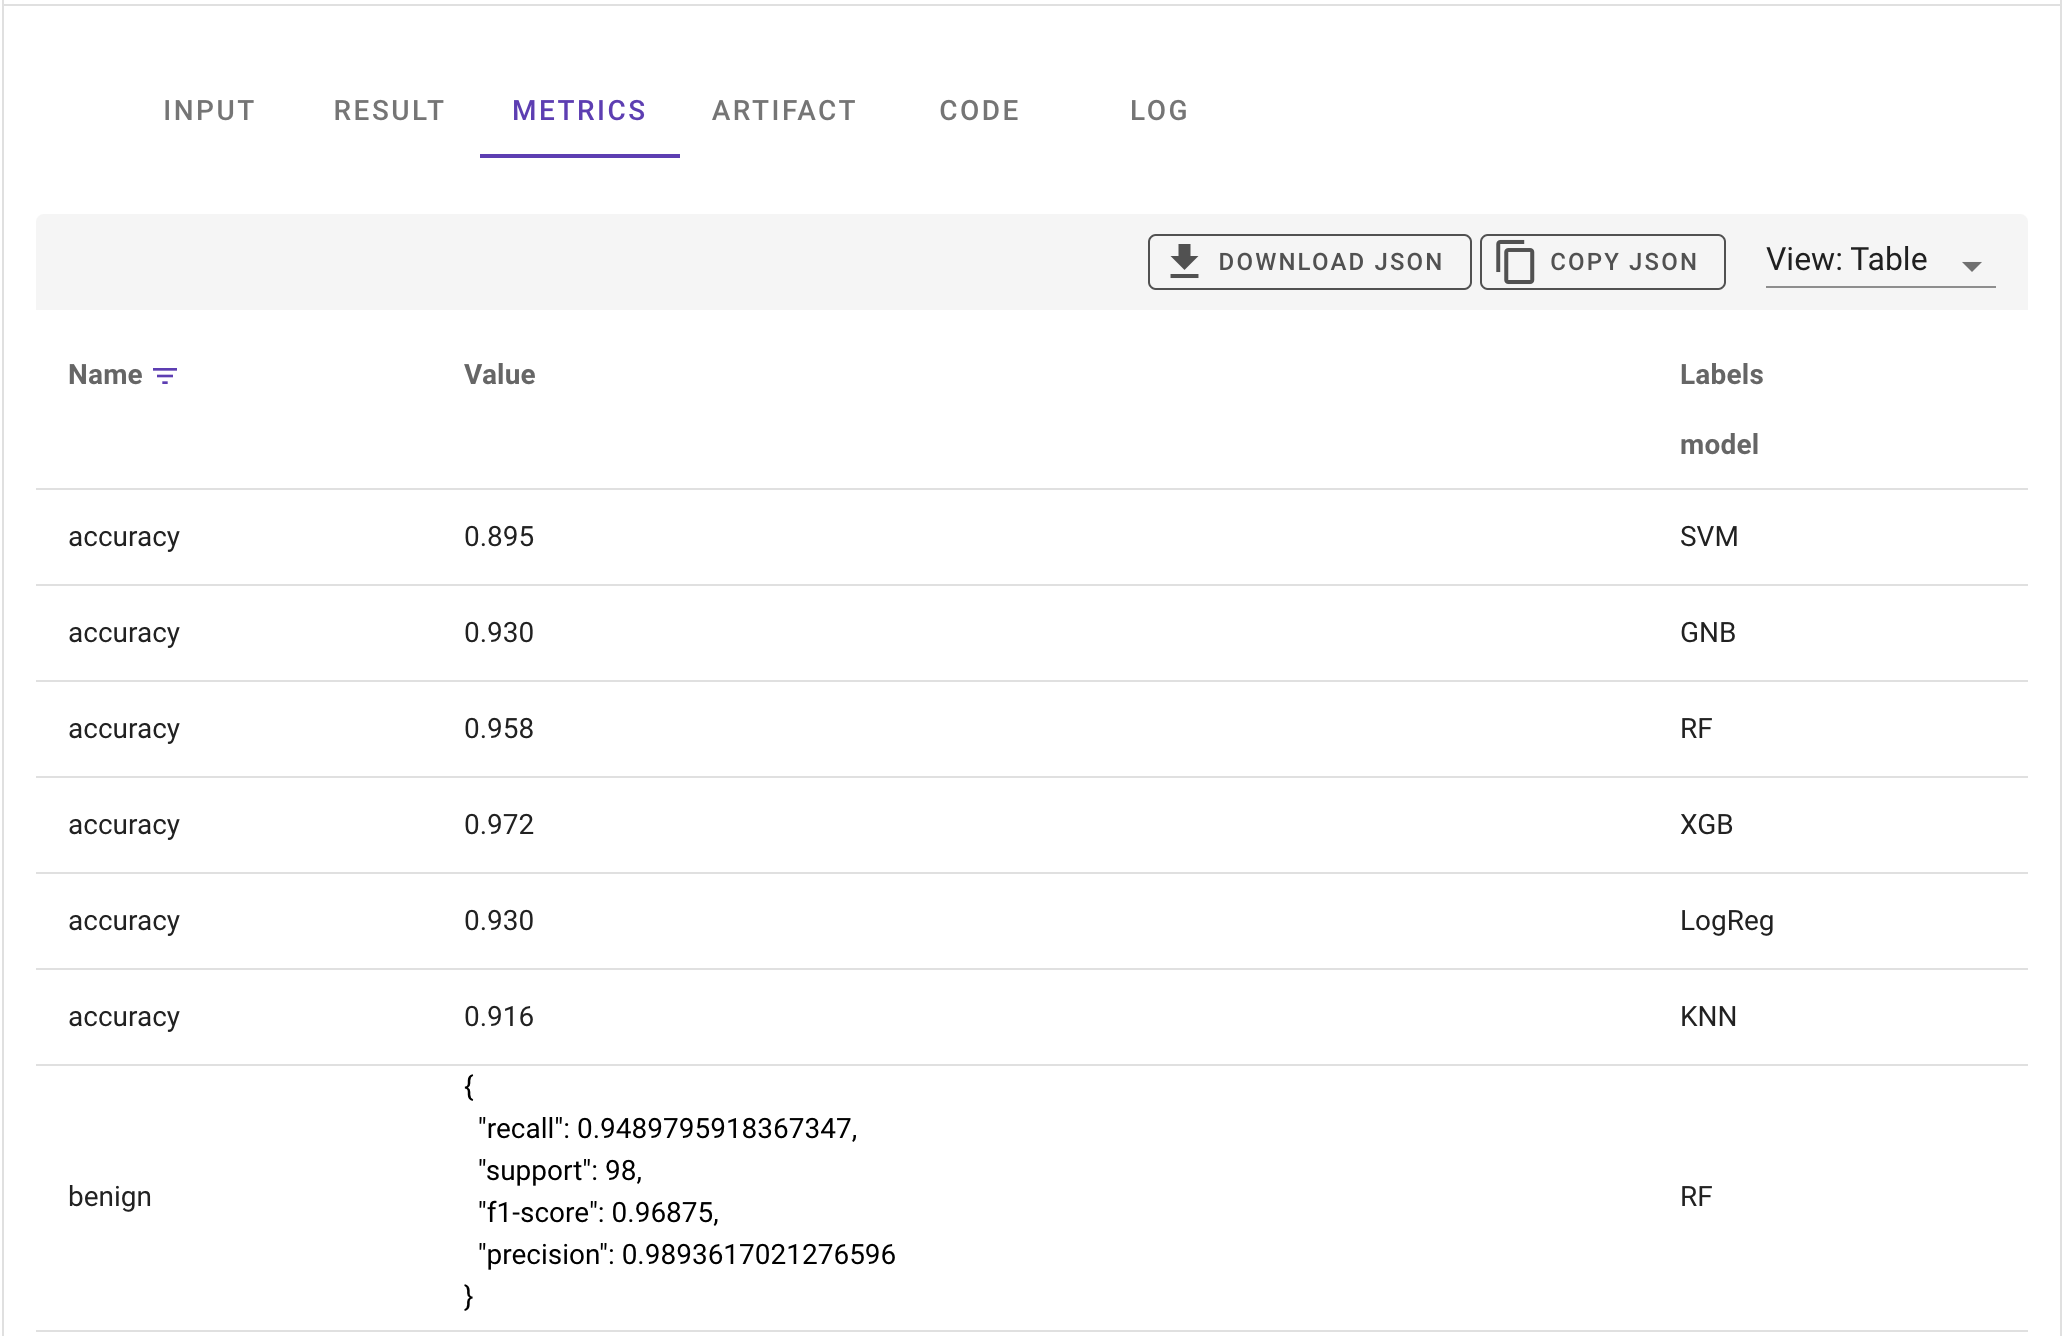Switch to the METRICS tab
This screenshot has height=1336, width=2066.
click(x=579, y=110)
